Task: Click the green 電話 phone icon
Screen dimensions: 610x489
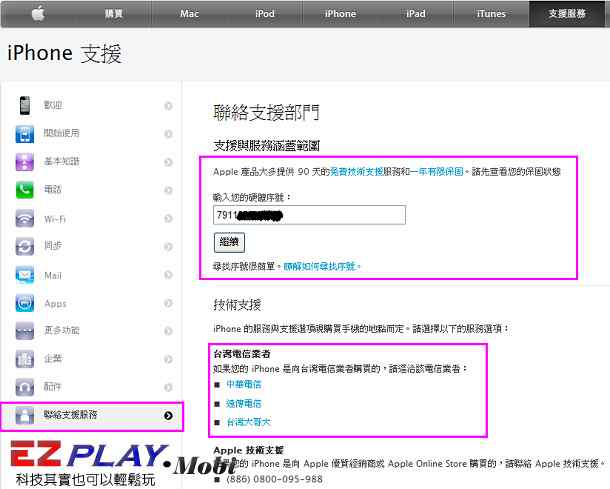Action: coord(25,190)
